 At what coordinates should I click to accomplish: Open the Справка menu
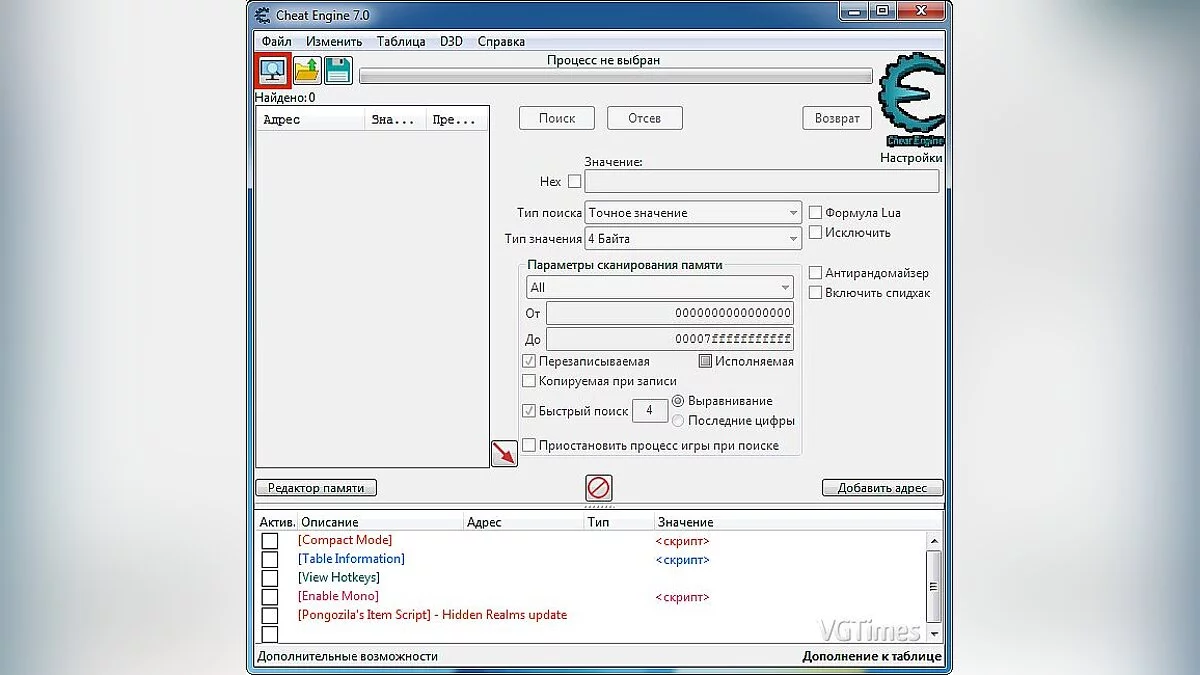501,41
